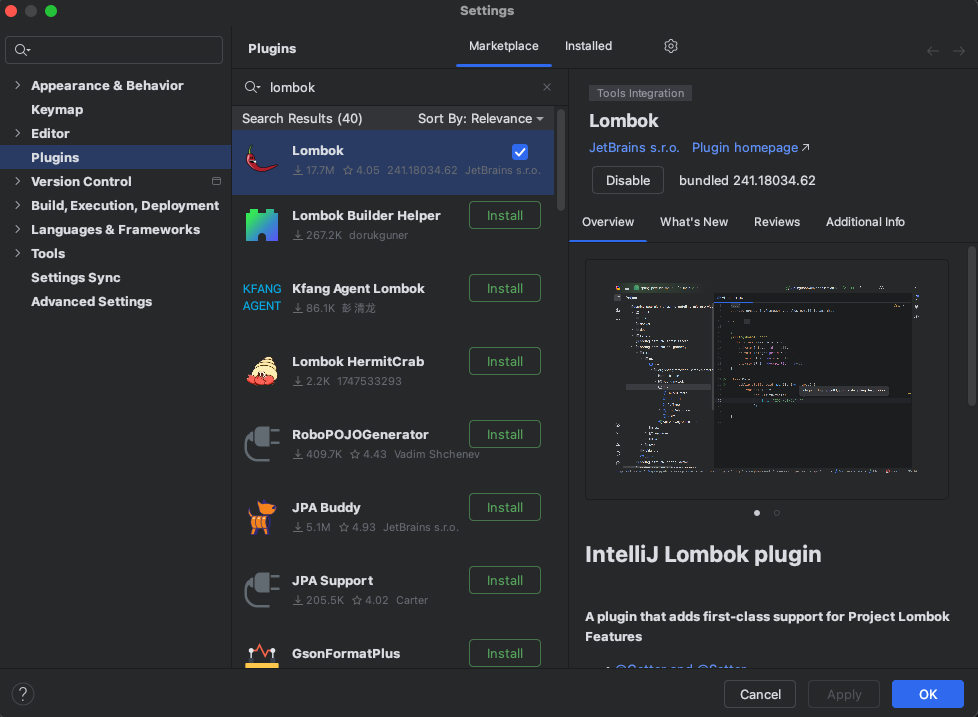The image size is (978, 717).
Task: Open the What's New tab
Action: point(694,222)
